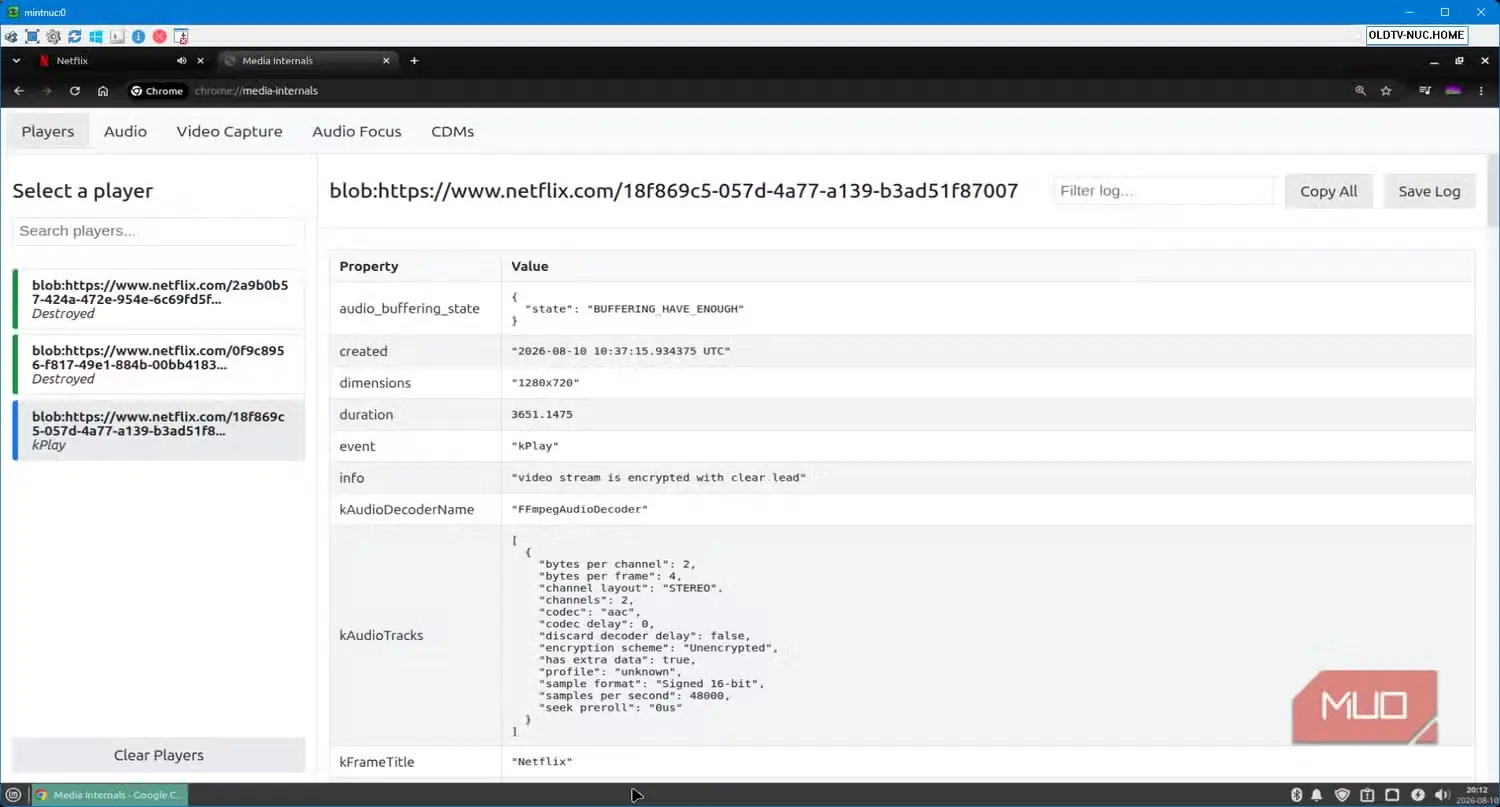Open the notification bell in the system tray
The height and width of the screenshot is (807, 1500).
[x=1316, y=795]
